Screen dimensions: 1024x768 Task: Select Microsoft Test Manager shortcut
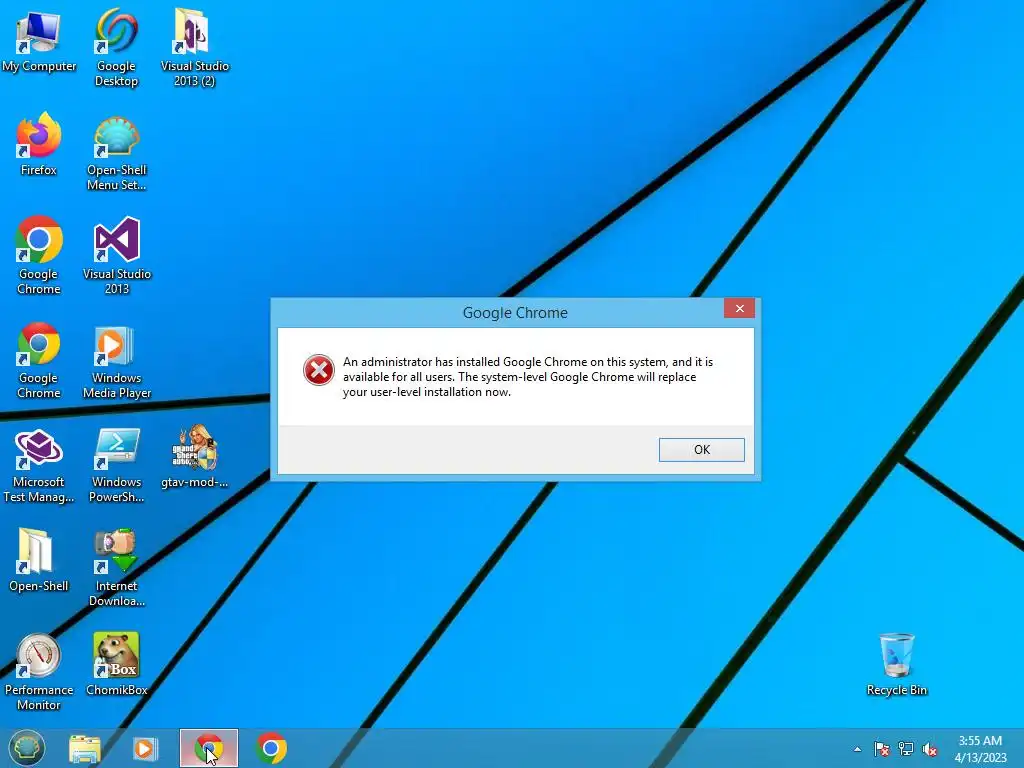click(39, 466)
